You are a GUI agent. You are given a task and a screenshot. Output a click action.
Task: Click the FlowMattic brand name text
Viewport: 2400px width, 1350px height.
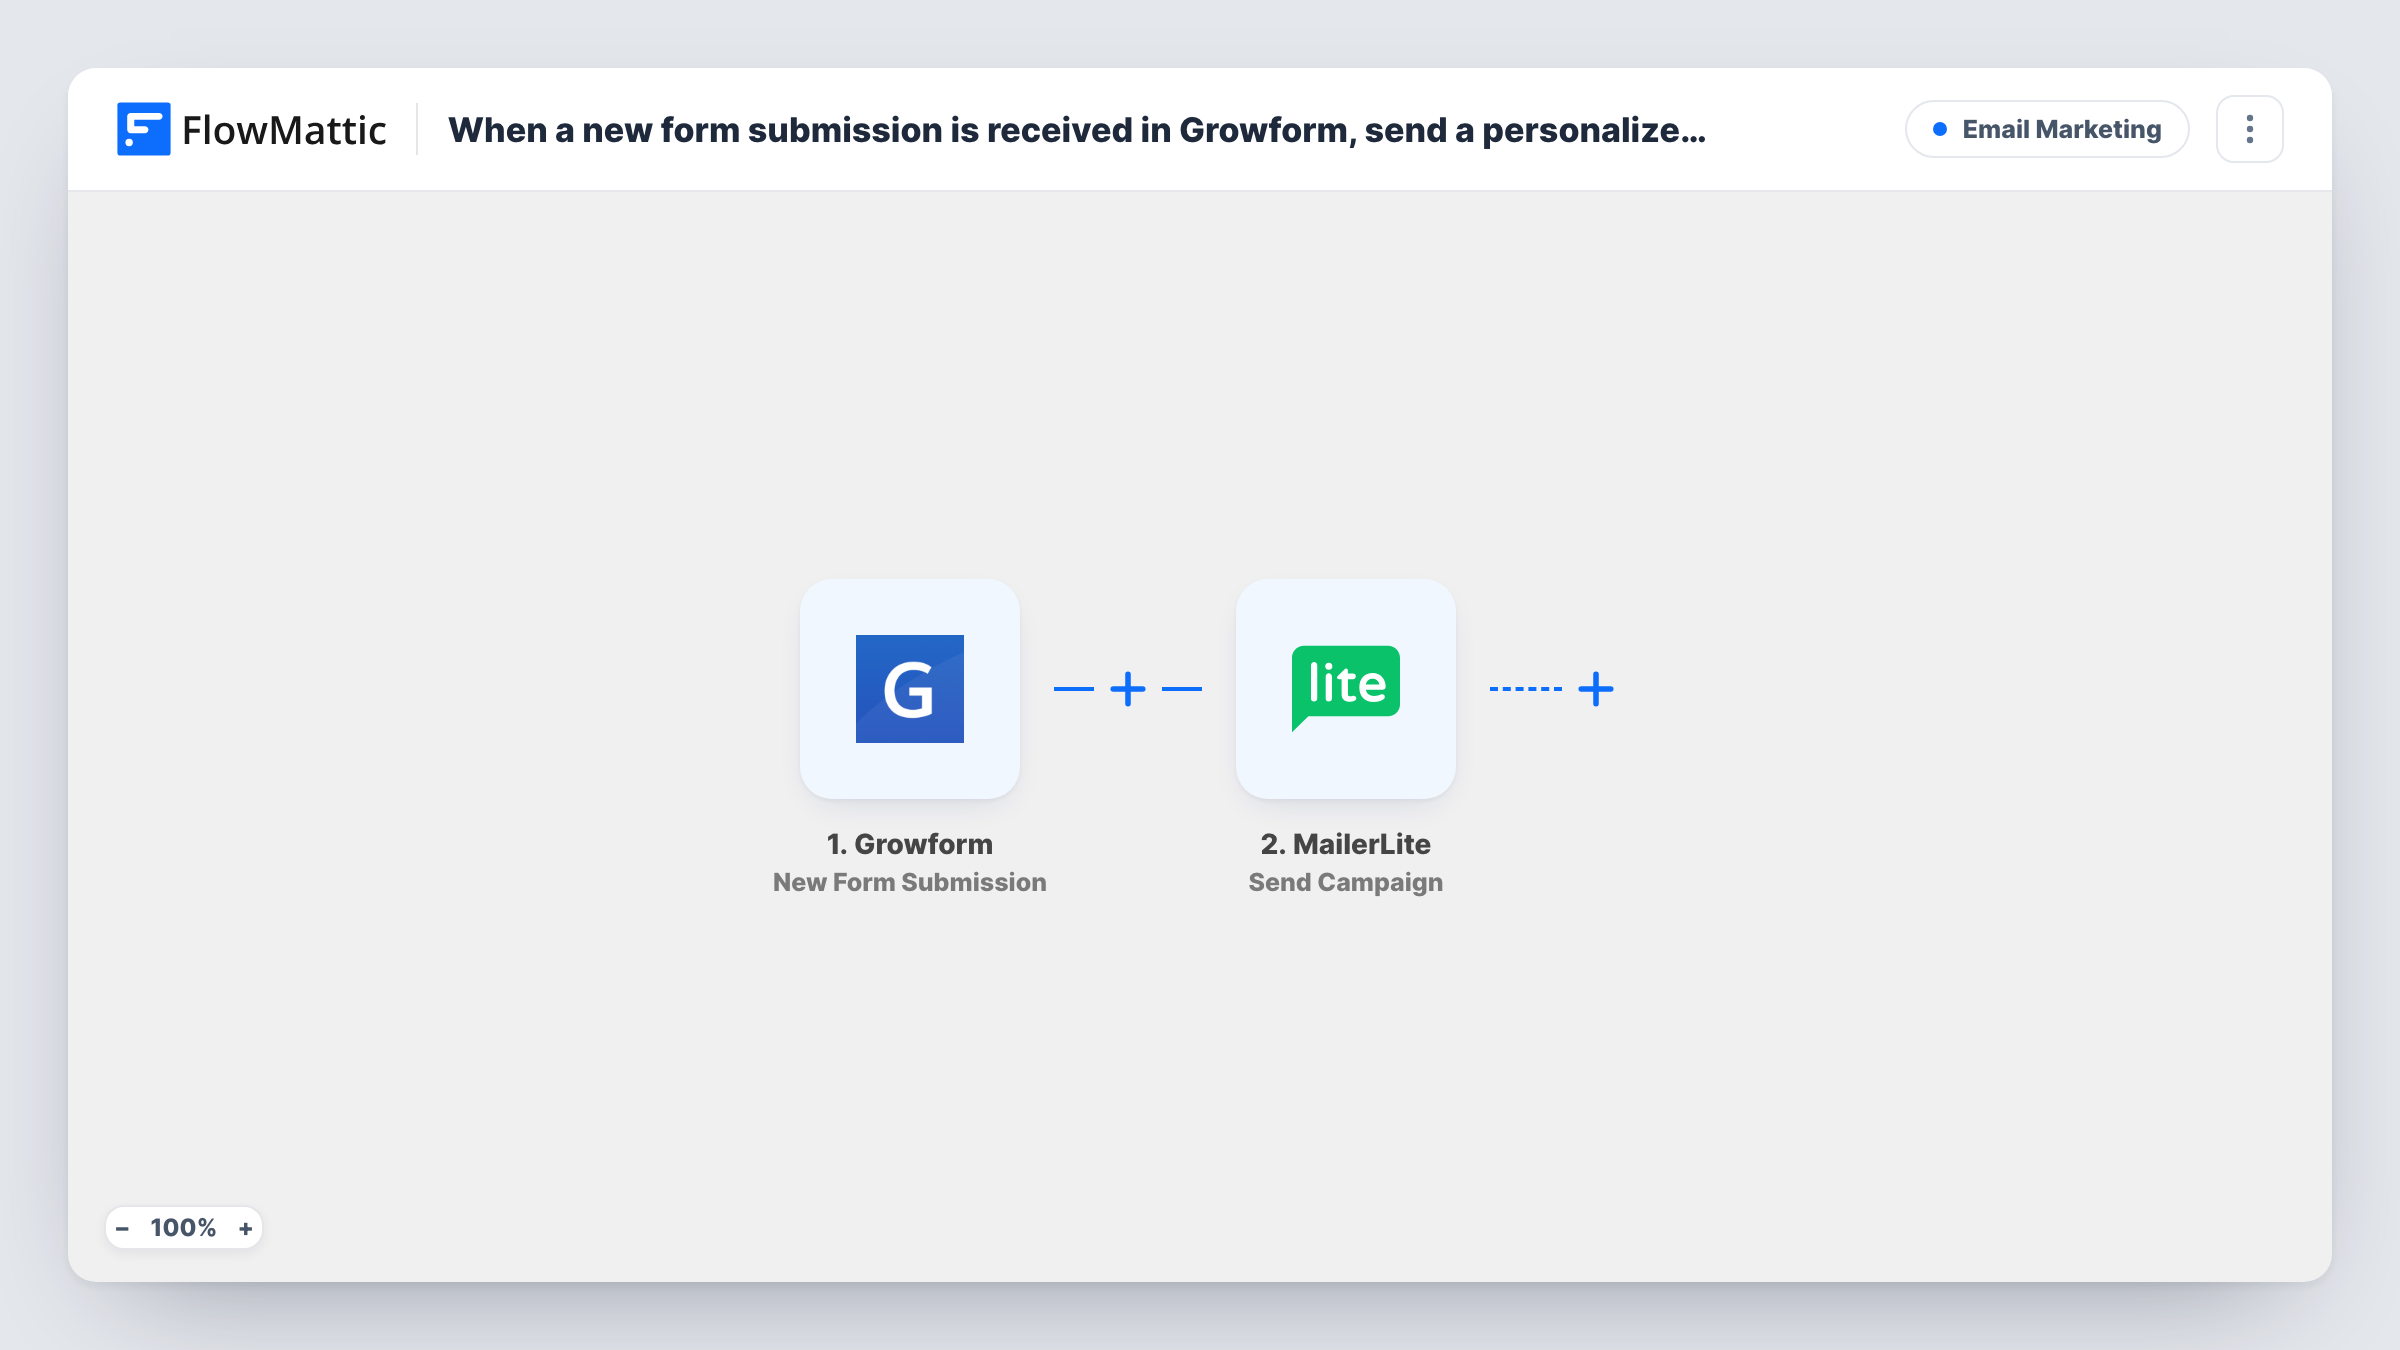(284, 130)
